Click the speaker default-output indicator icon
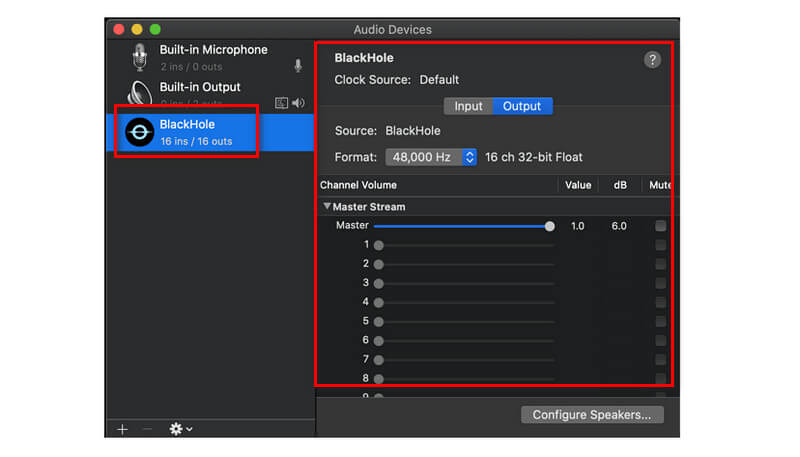Image resolution: width=800 pixels, height=457 pixels. pyautogui.click(x=298, y=103)
